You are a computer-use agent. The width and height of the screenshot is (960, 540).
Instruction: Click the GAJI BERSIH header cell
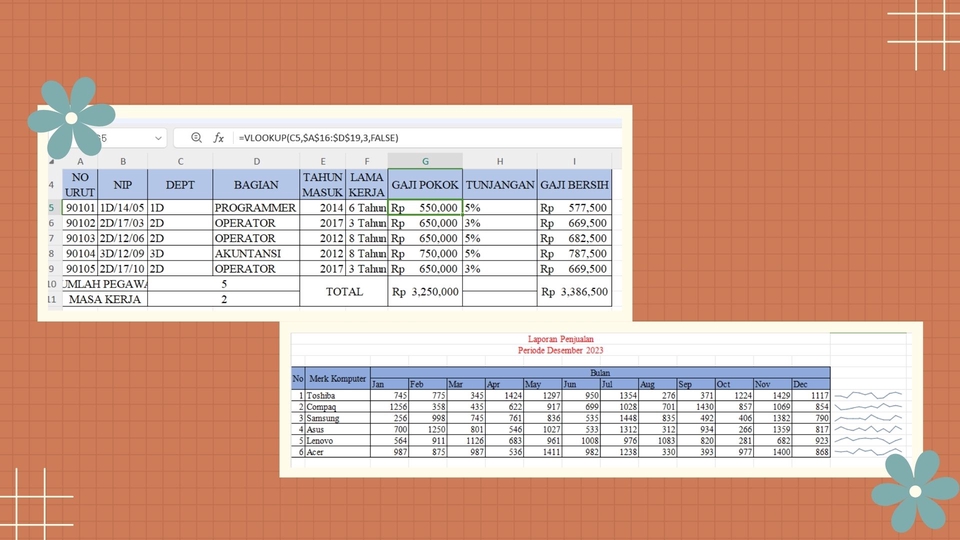pos(574,184)
